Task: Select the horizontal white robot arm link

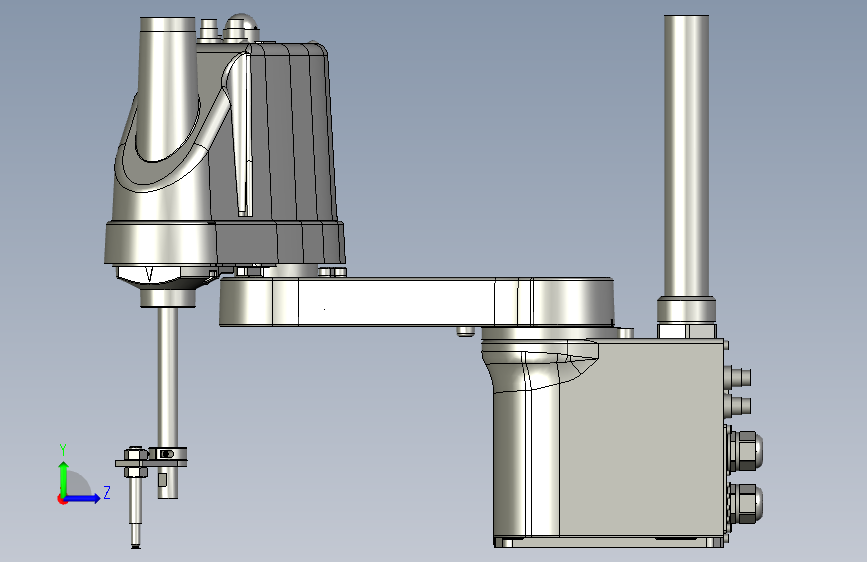Action: tap(415, 302)
